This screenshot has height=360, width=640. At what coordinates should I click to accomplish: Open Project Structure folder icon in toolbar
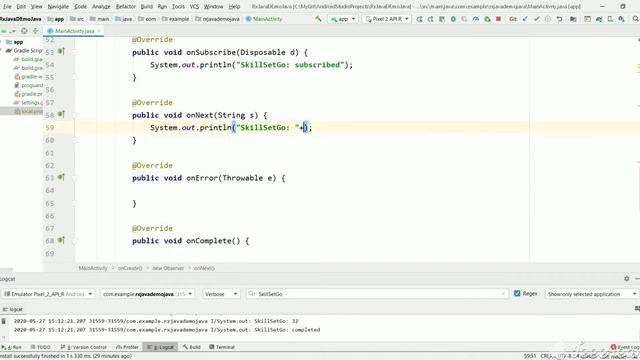573,19
